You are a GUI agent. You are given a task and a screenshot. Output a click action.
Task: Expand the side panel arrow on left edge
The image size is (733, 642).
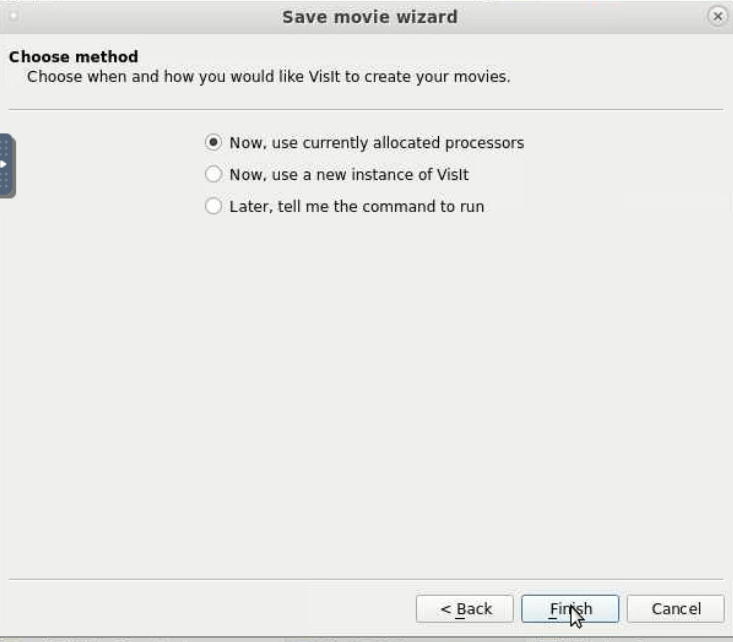[x=3, y=164]
